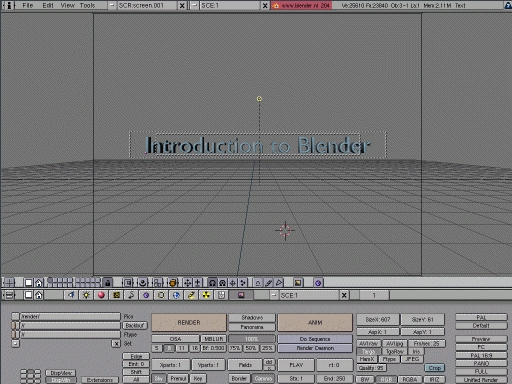Select RGBA output color mode
Viewport: 512px width, 384px height.
coord(410,379)
